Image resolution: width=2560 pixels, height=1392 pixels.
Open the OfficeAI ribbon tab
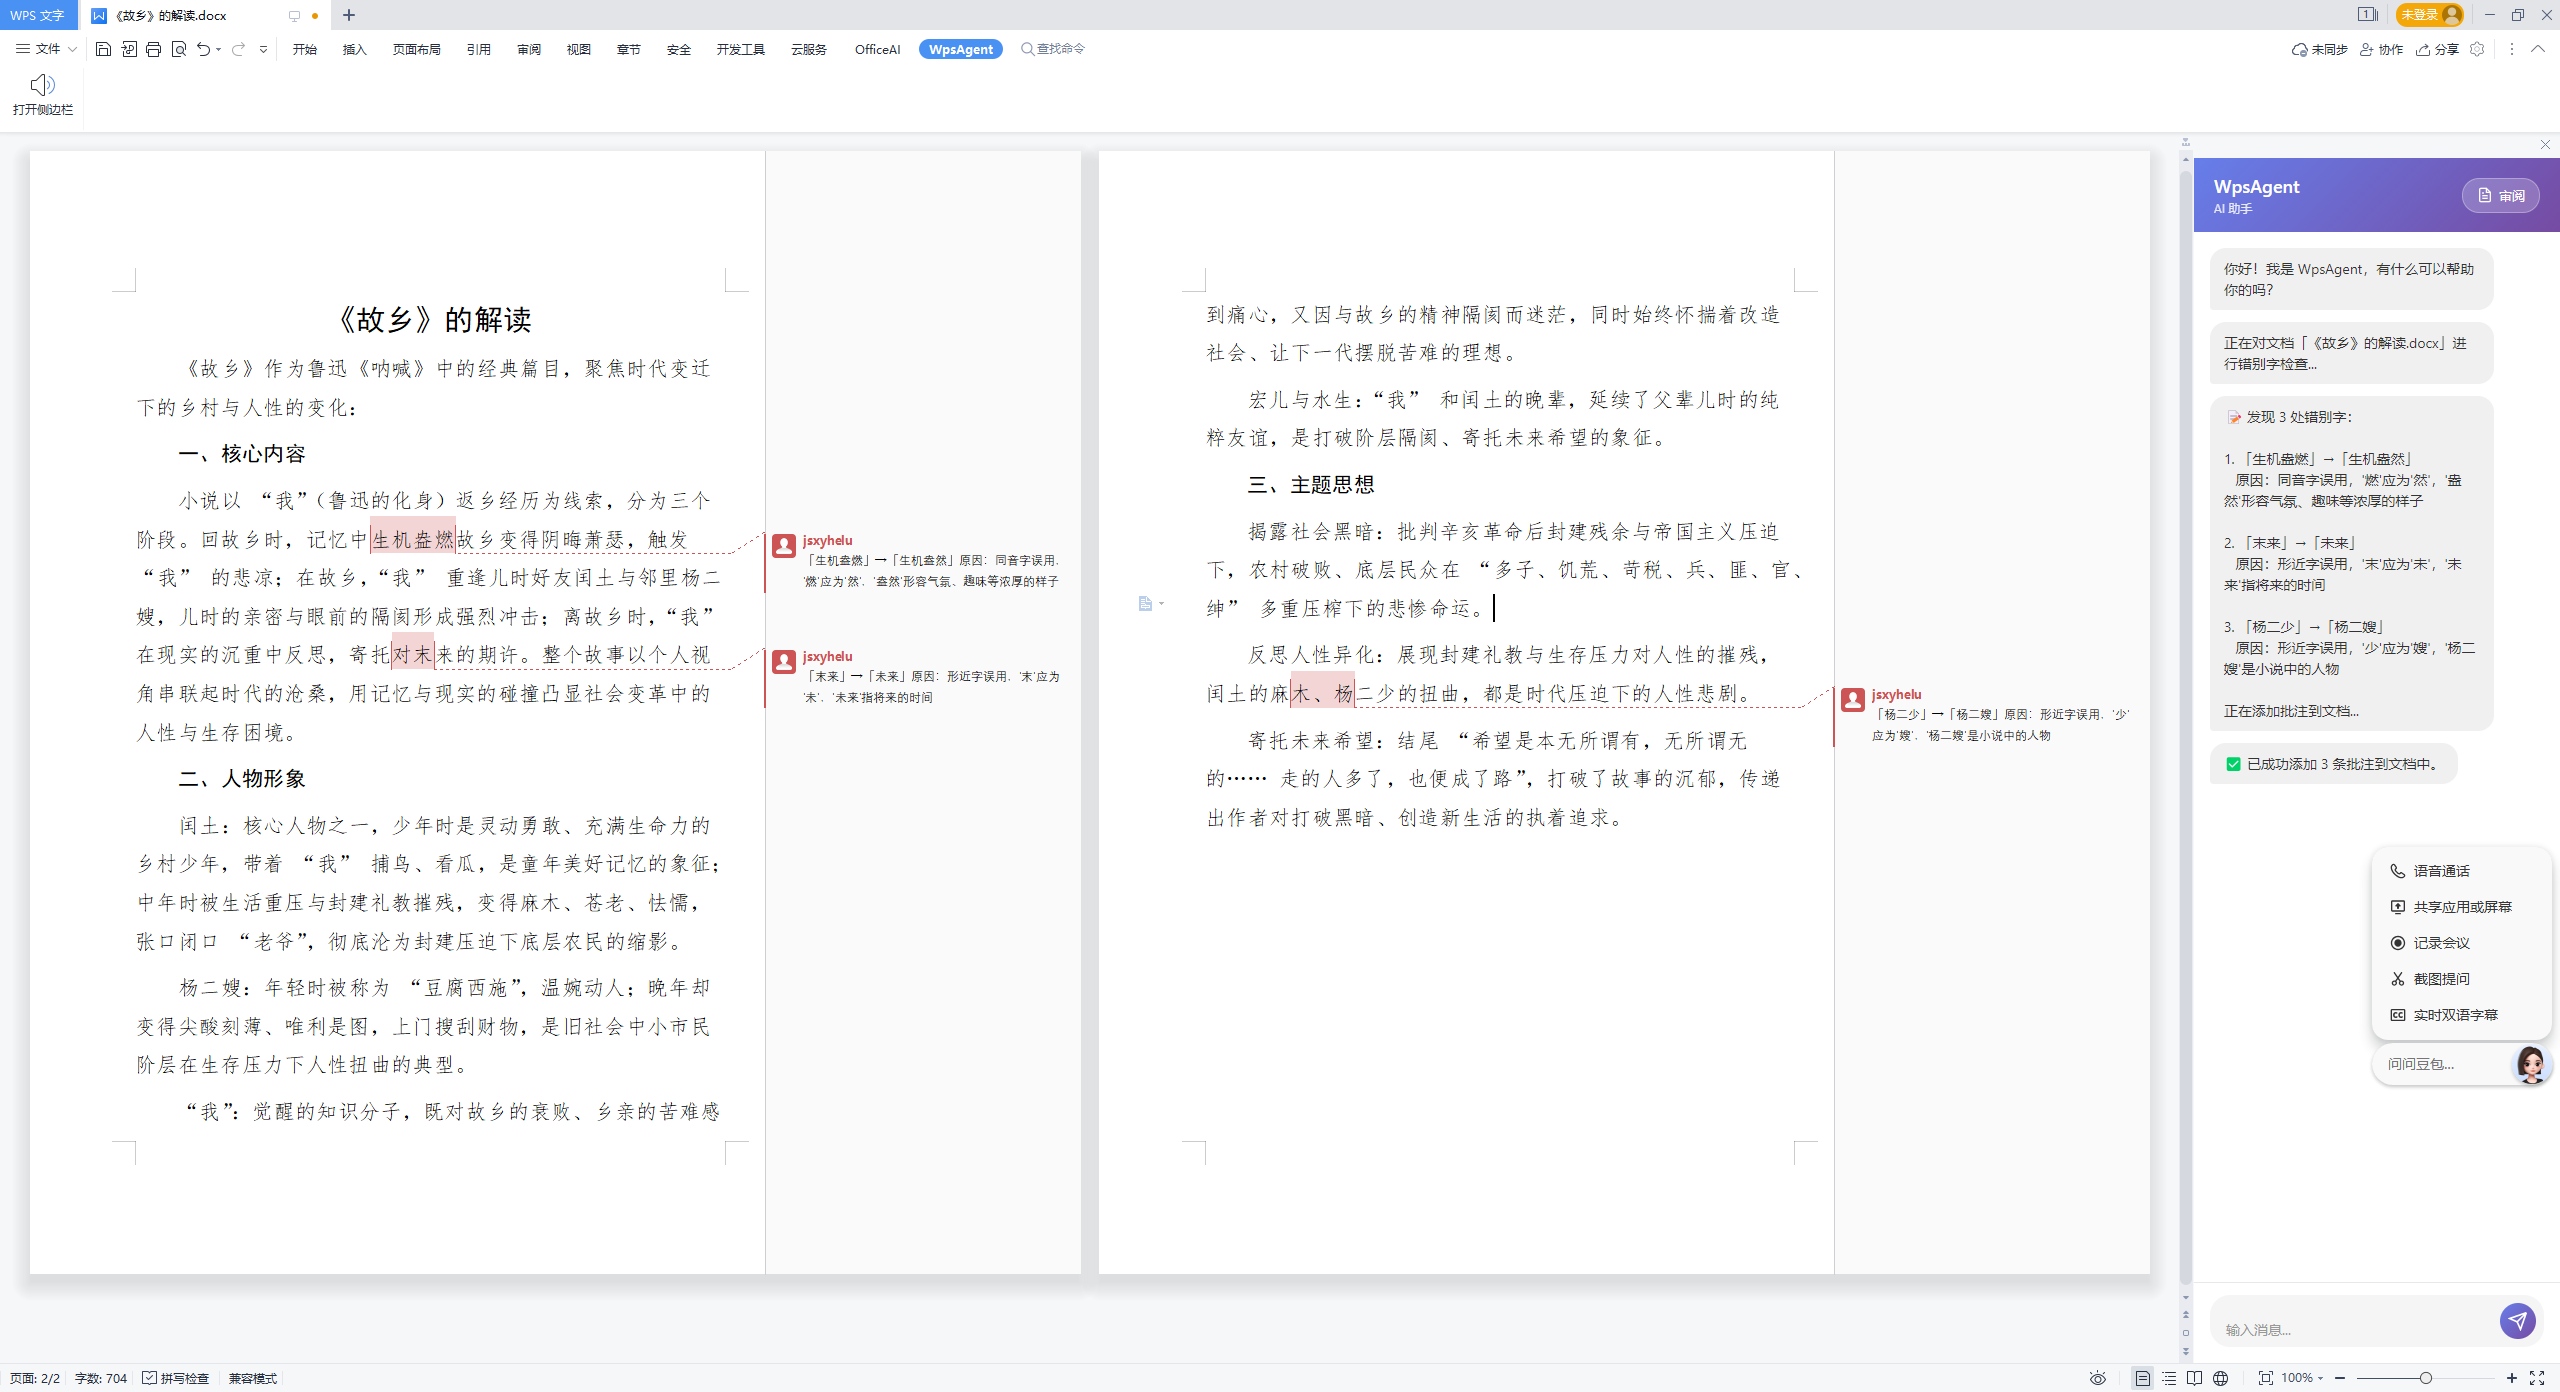tap(877, 49)
